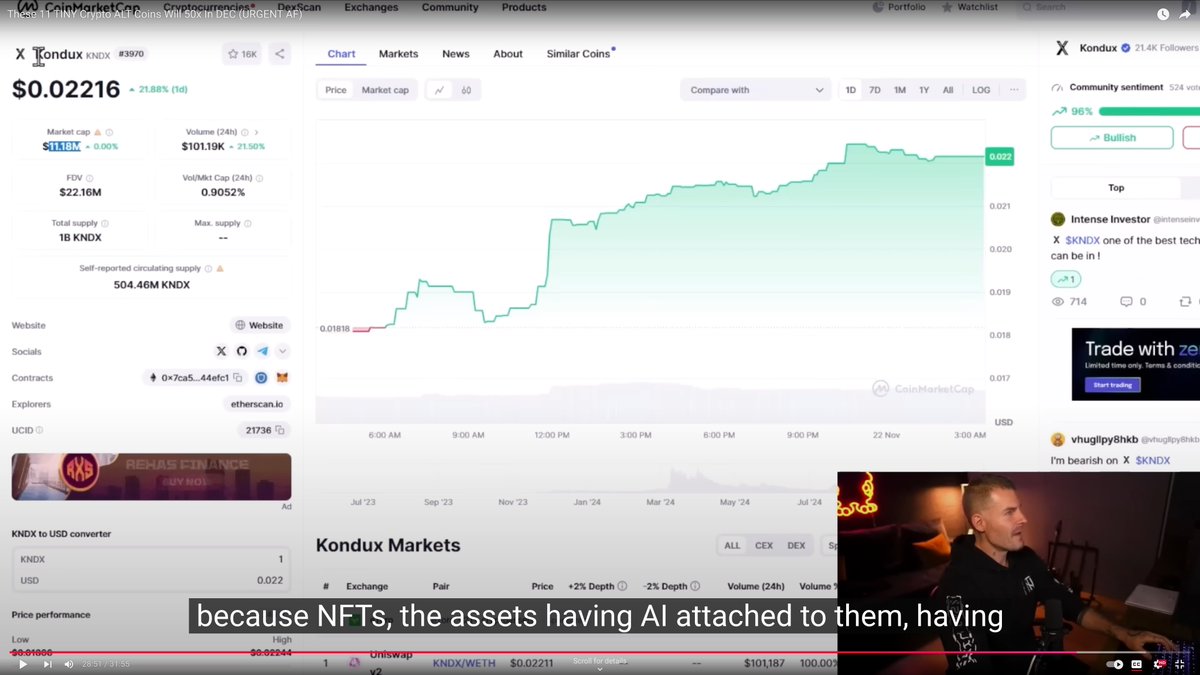Choose the candlestick chart icon
The image size is (1200, 675).
pyautogui.click(x=466, y=90)
